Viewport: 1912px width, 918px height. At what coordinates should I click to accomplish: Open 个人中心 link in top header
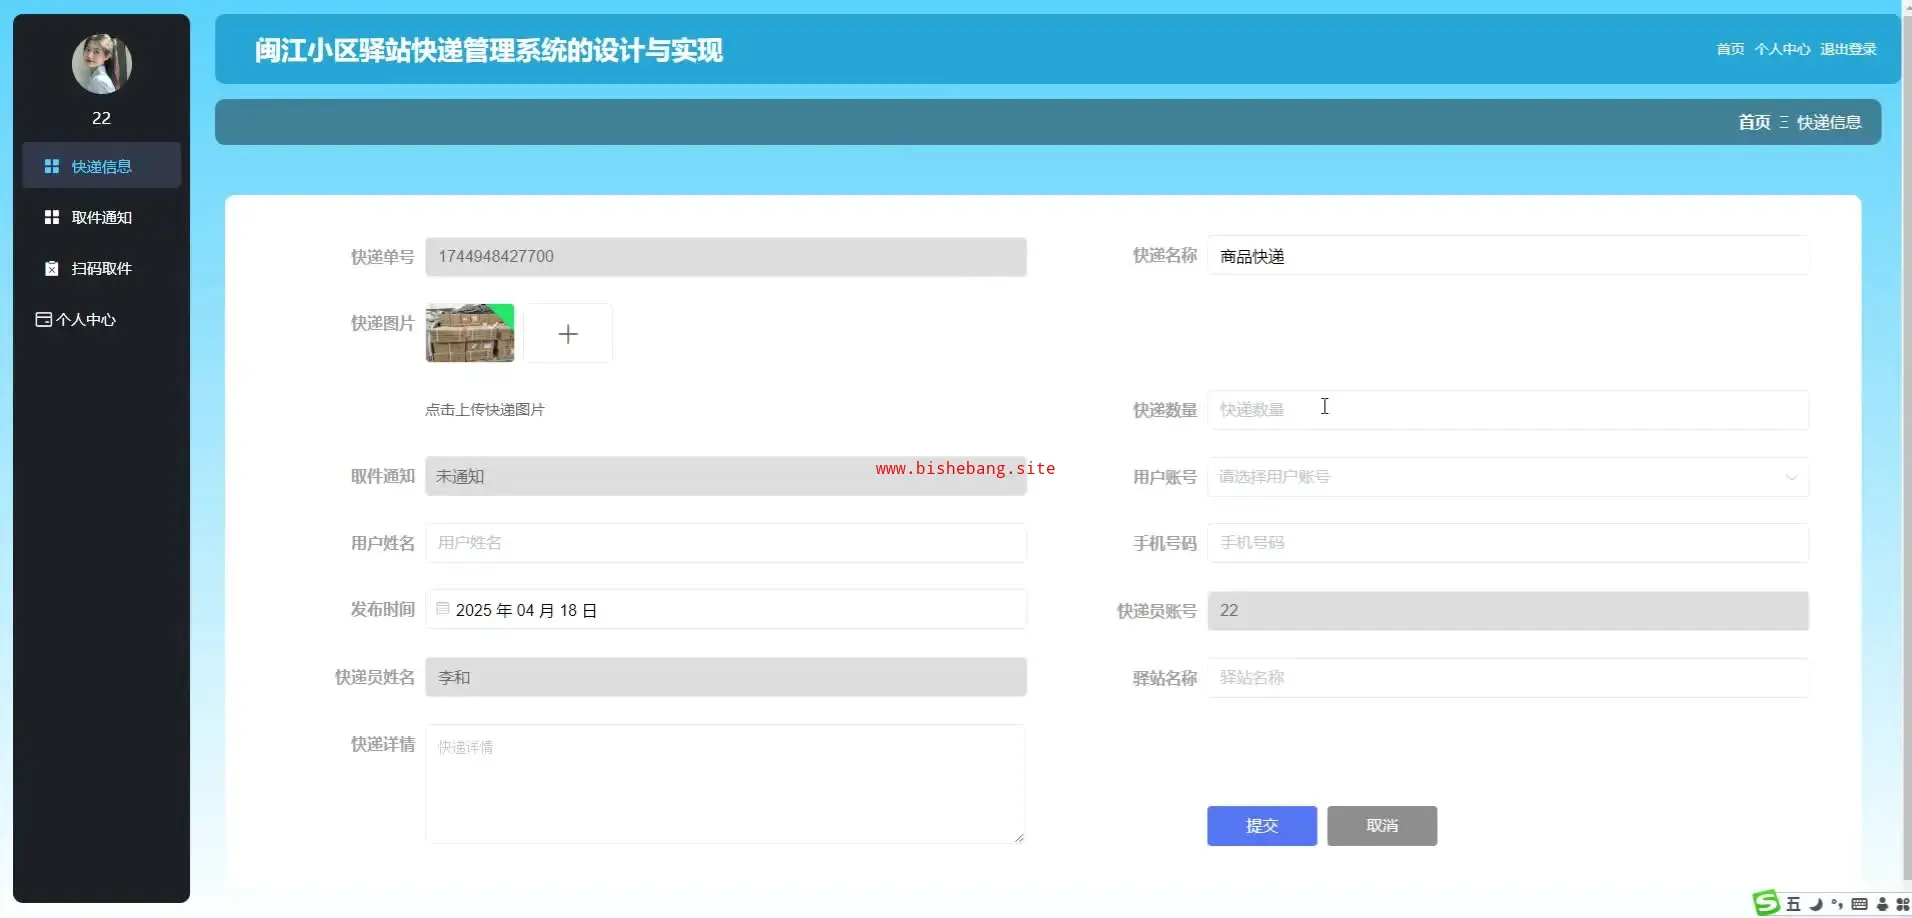tap(1782, 49)
